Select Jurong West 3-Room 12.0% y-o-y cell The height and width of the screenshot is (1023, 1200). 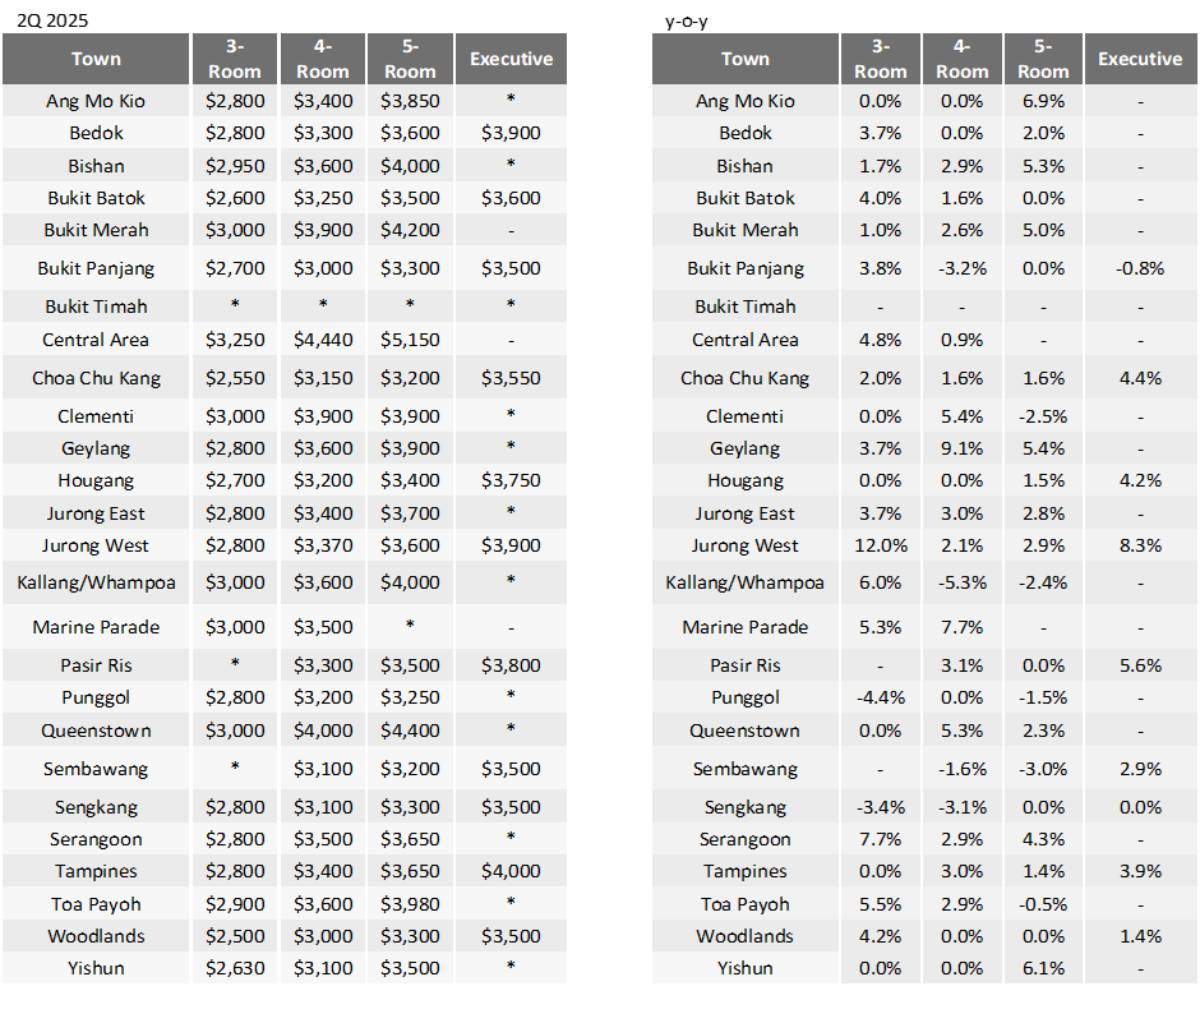click(x=880, y=546)
